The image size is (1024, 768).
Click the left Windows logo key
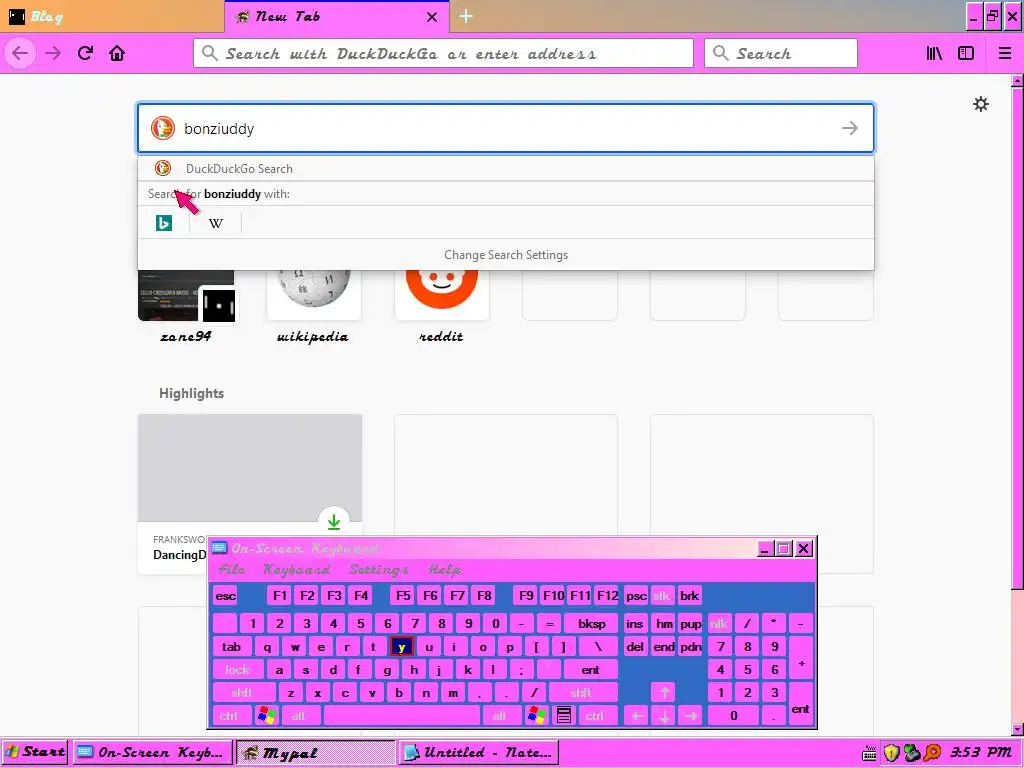coord(266,716)
